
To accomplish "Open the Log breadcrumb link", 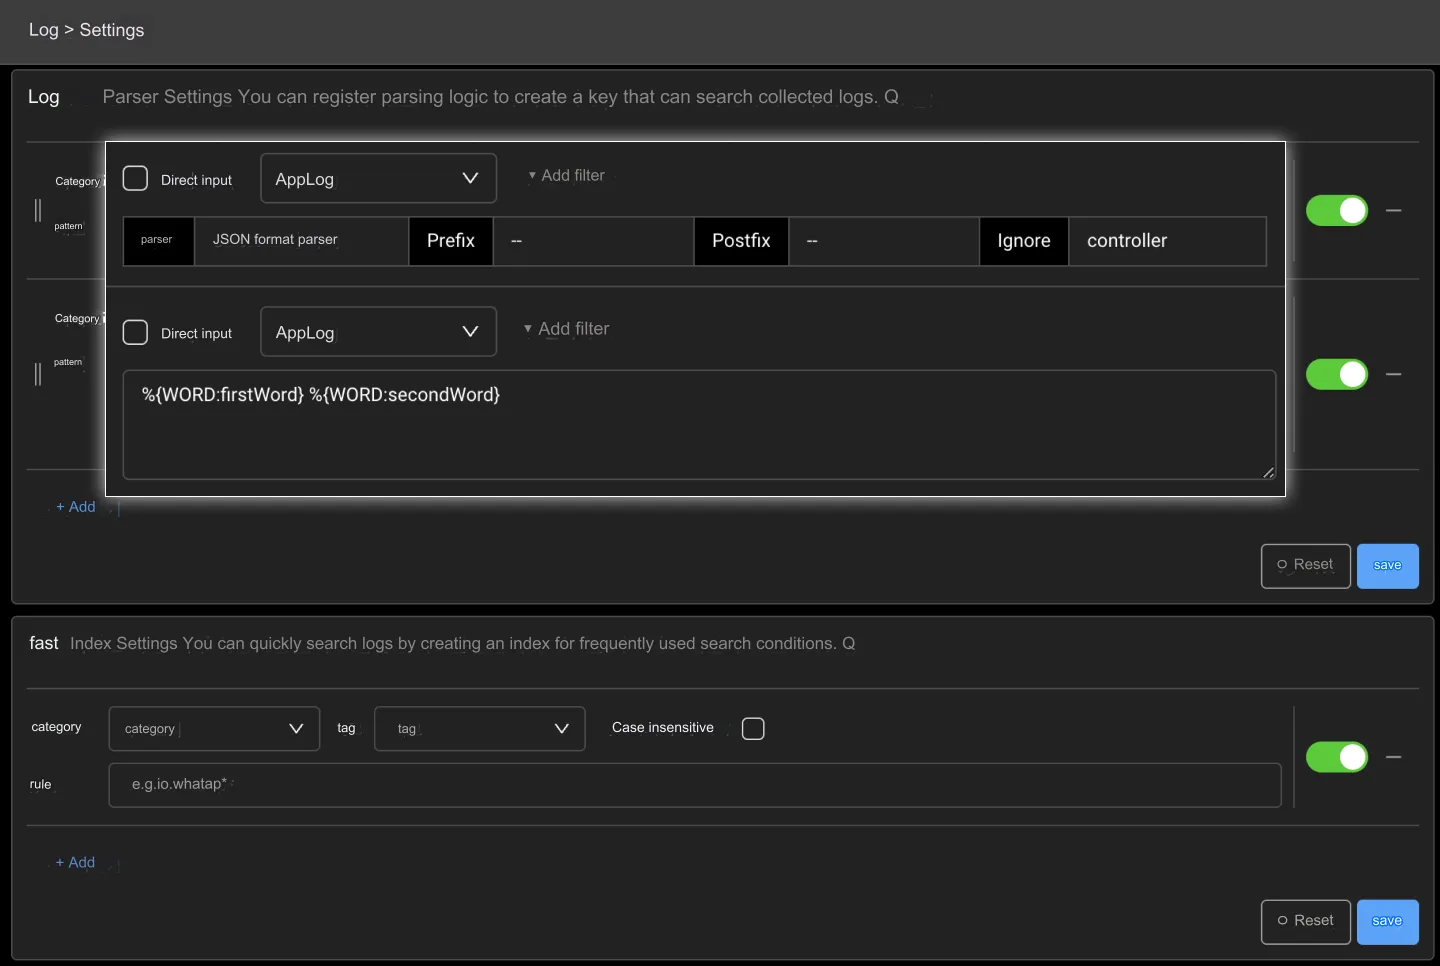I will point(43,30).
